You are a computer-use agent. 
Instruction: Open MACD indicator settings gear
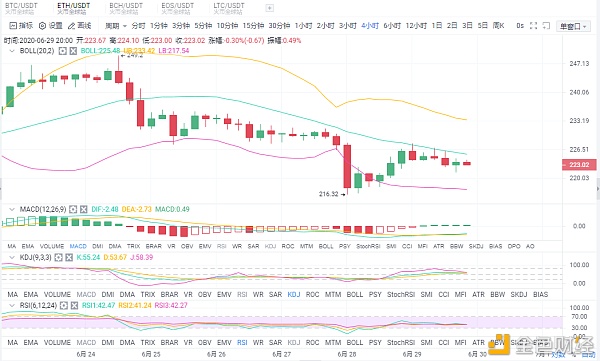click(x=73, y=209)
